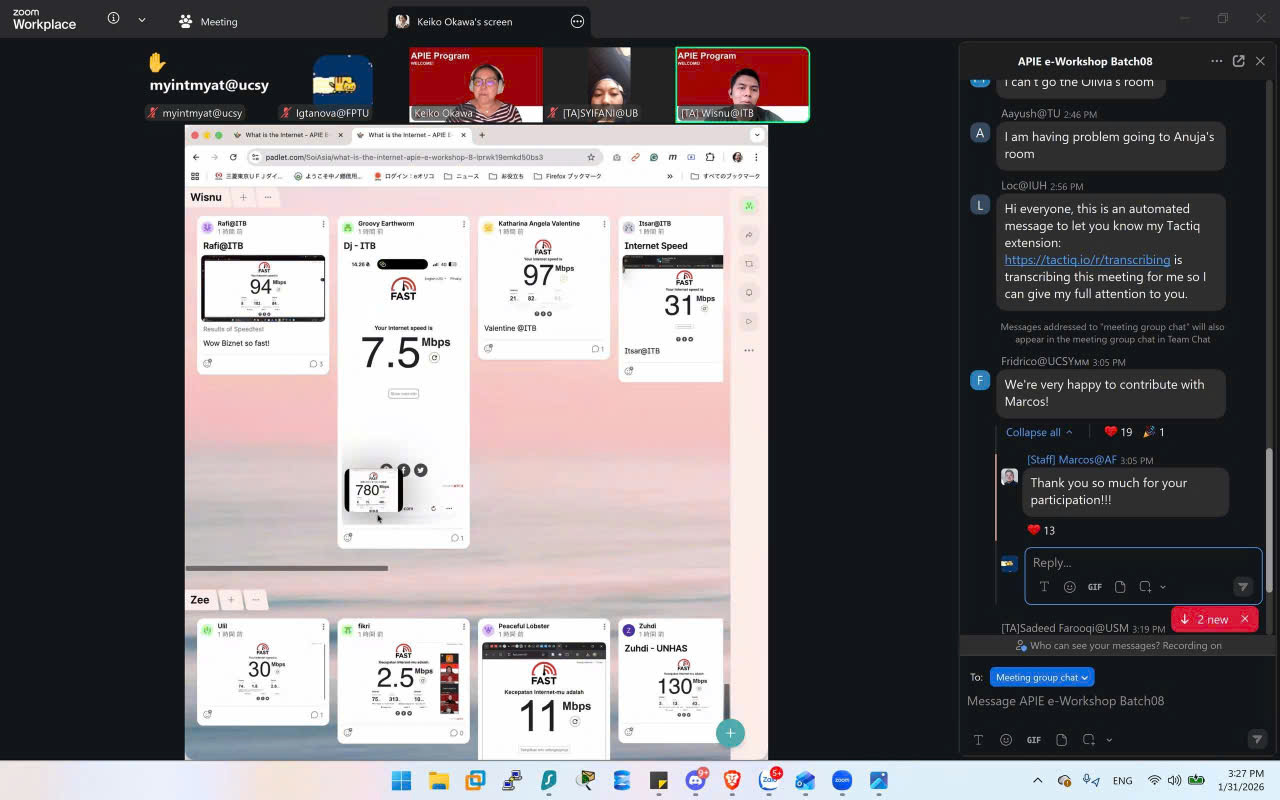Attach a file in main message toolbar
Image resolution: width=1280 pixels, height=800 pixels.
click(1062, 740)
